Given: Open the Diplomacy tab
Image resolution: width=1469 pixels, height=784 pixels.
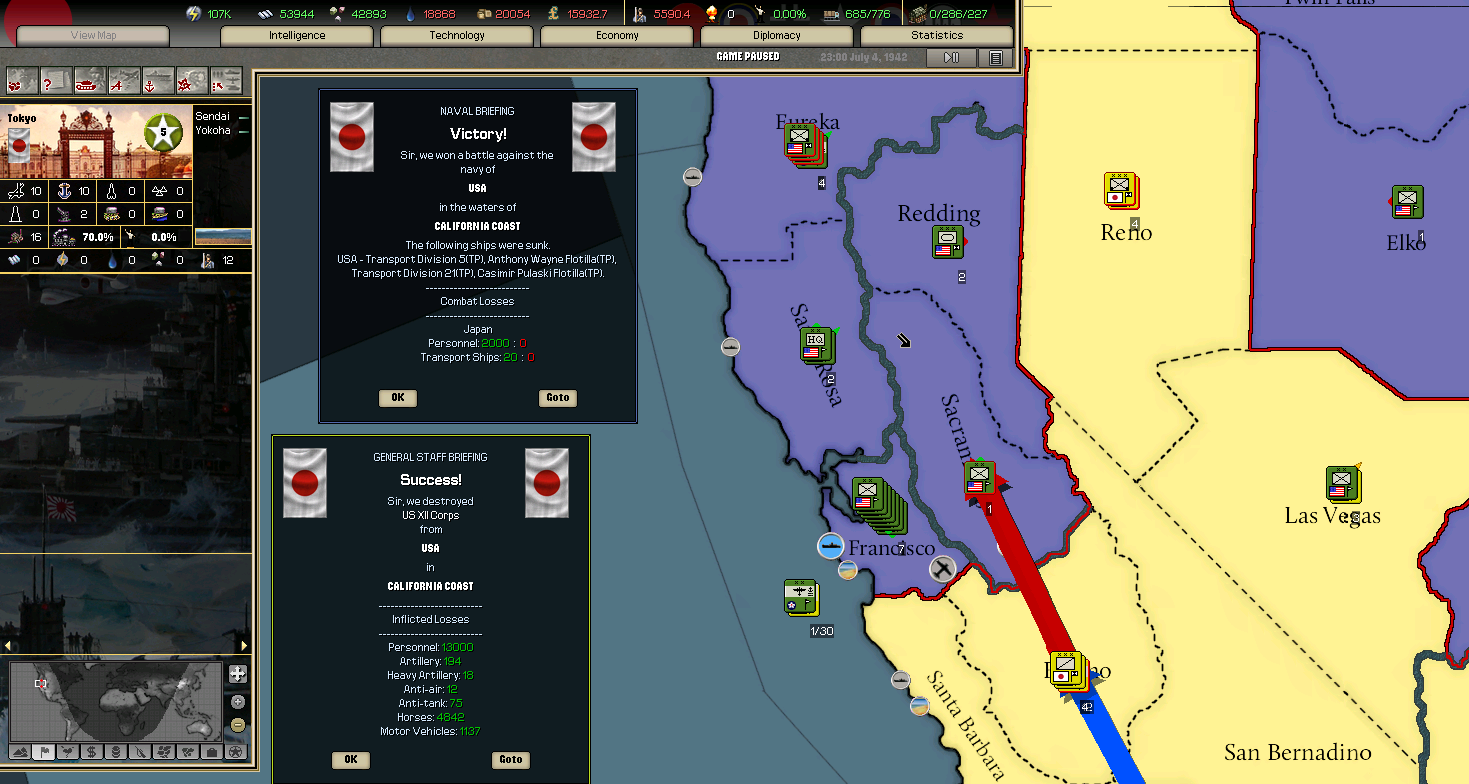Looking at the screenshot, I should pyautogui.click(x=777, y=36).
